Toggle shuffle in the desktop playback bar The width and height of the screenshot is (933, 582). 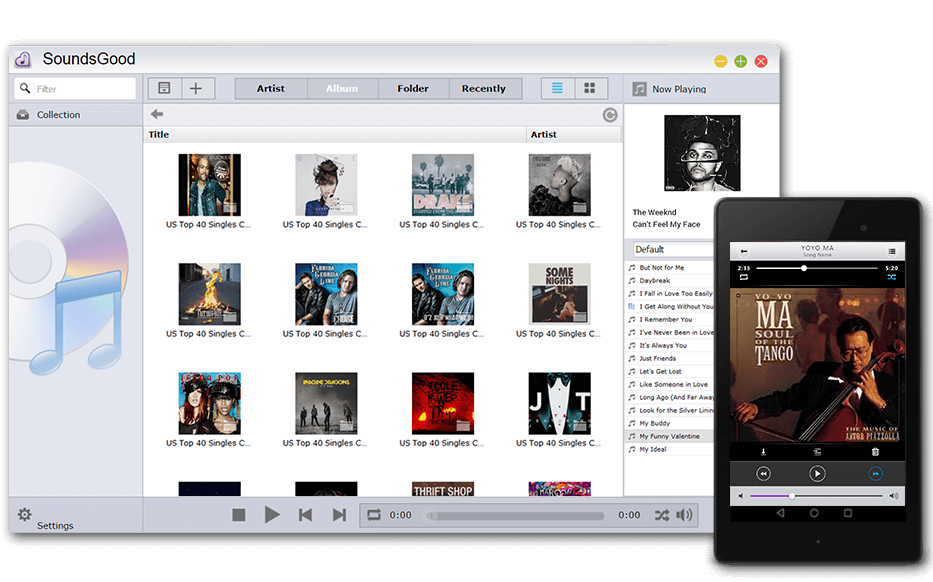coord(662,515)
